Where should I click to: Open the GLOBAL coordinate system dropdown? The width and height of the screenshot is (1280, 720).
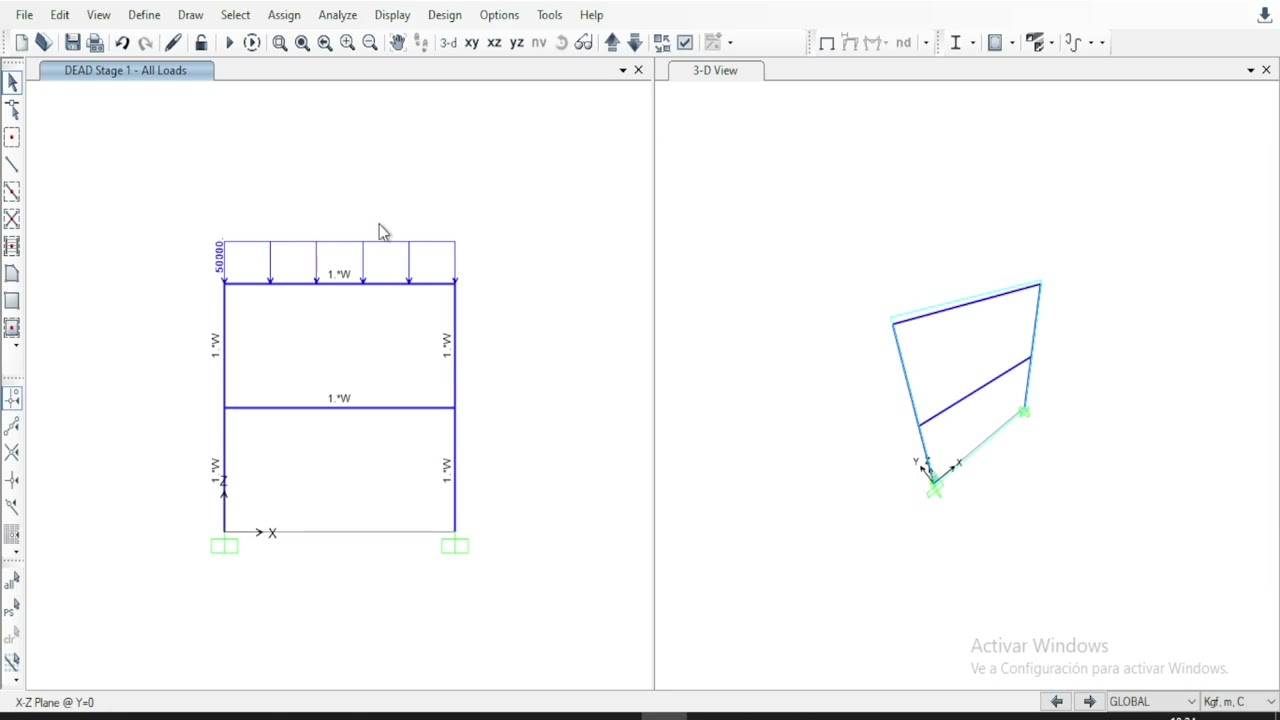(x=1152, y=702)
